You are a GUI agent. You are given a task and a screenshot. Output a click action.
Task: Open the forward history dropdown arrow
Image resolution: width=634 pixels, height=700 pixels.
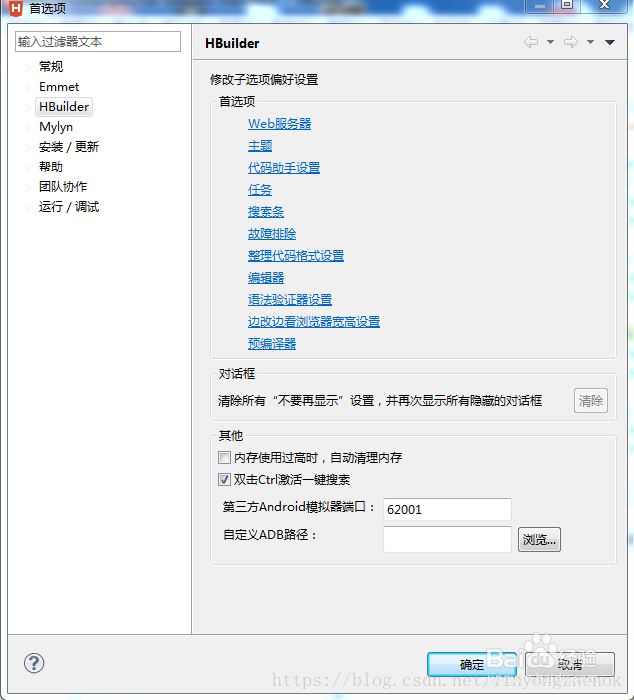(x=590, y=42)
